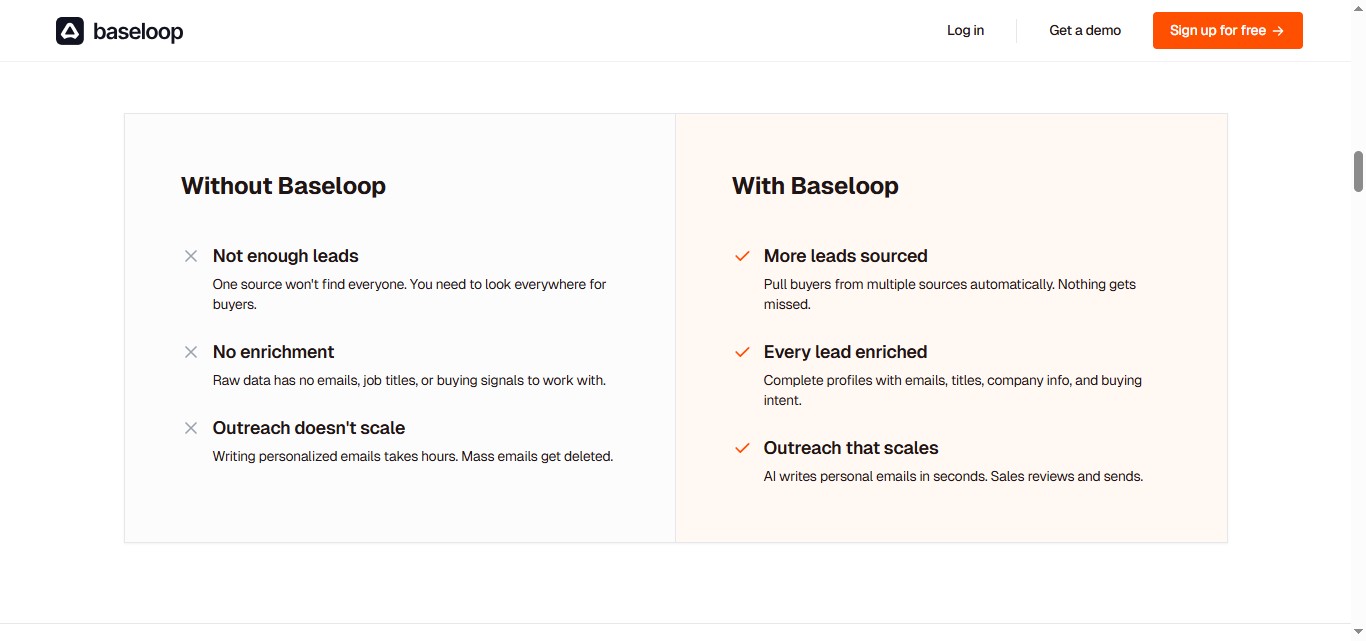This screenshot has height=641, width=1366.
Task: Click the checkmark beside "Every lead enriched"
Action: (742, 352)
